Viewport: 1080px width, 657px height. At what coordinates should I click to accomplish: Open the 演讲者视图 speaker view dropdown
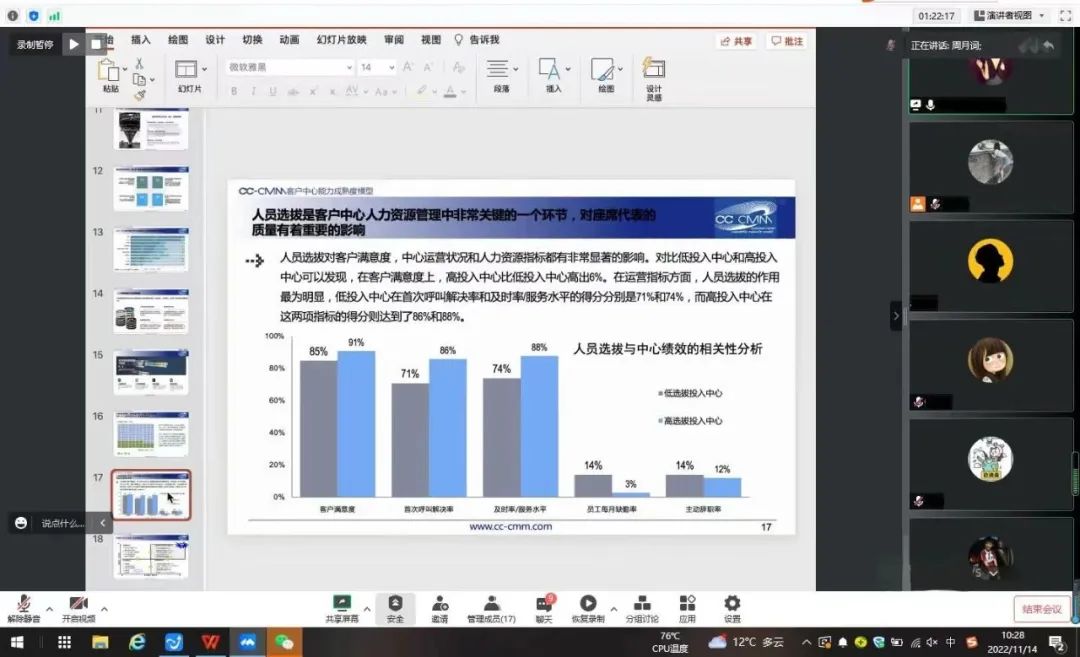(1008, 15)
